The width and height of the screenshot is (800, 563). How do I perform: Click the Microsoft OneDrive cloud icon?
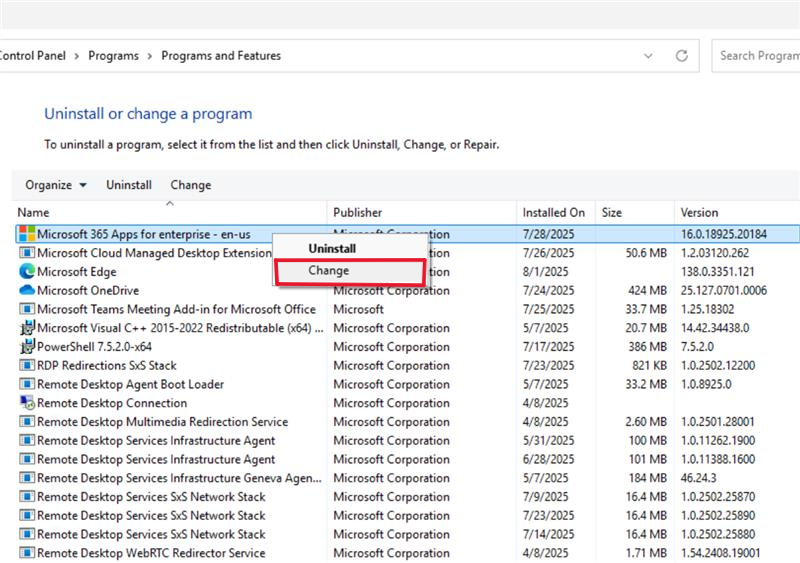click(27, 290)
